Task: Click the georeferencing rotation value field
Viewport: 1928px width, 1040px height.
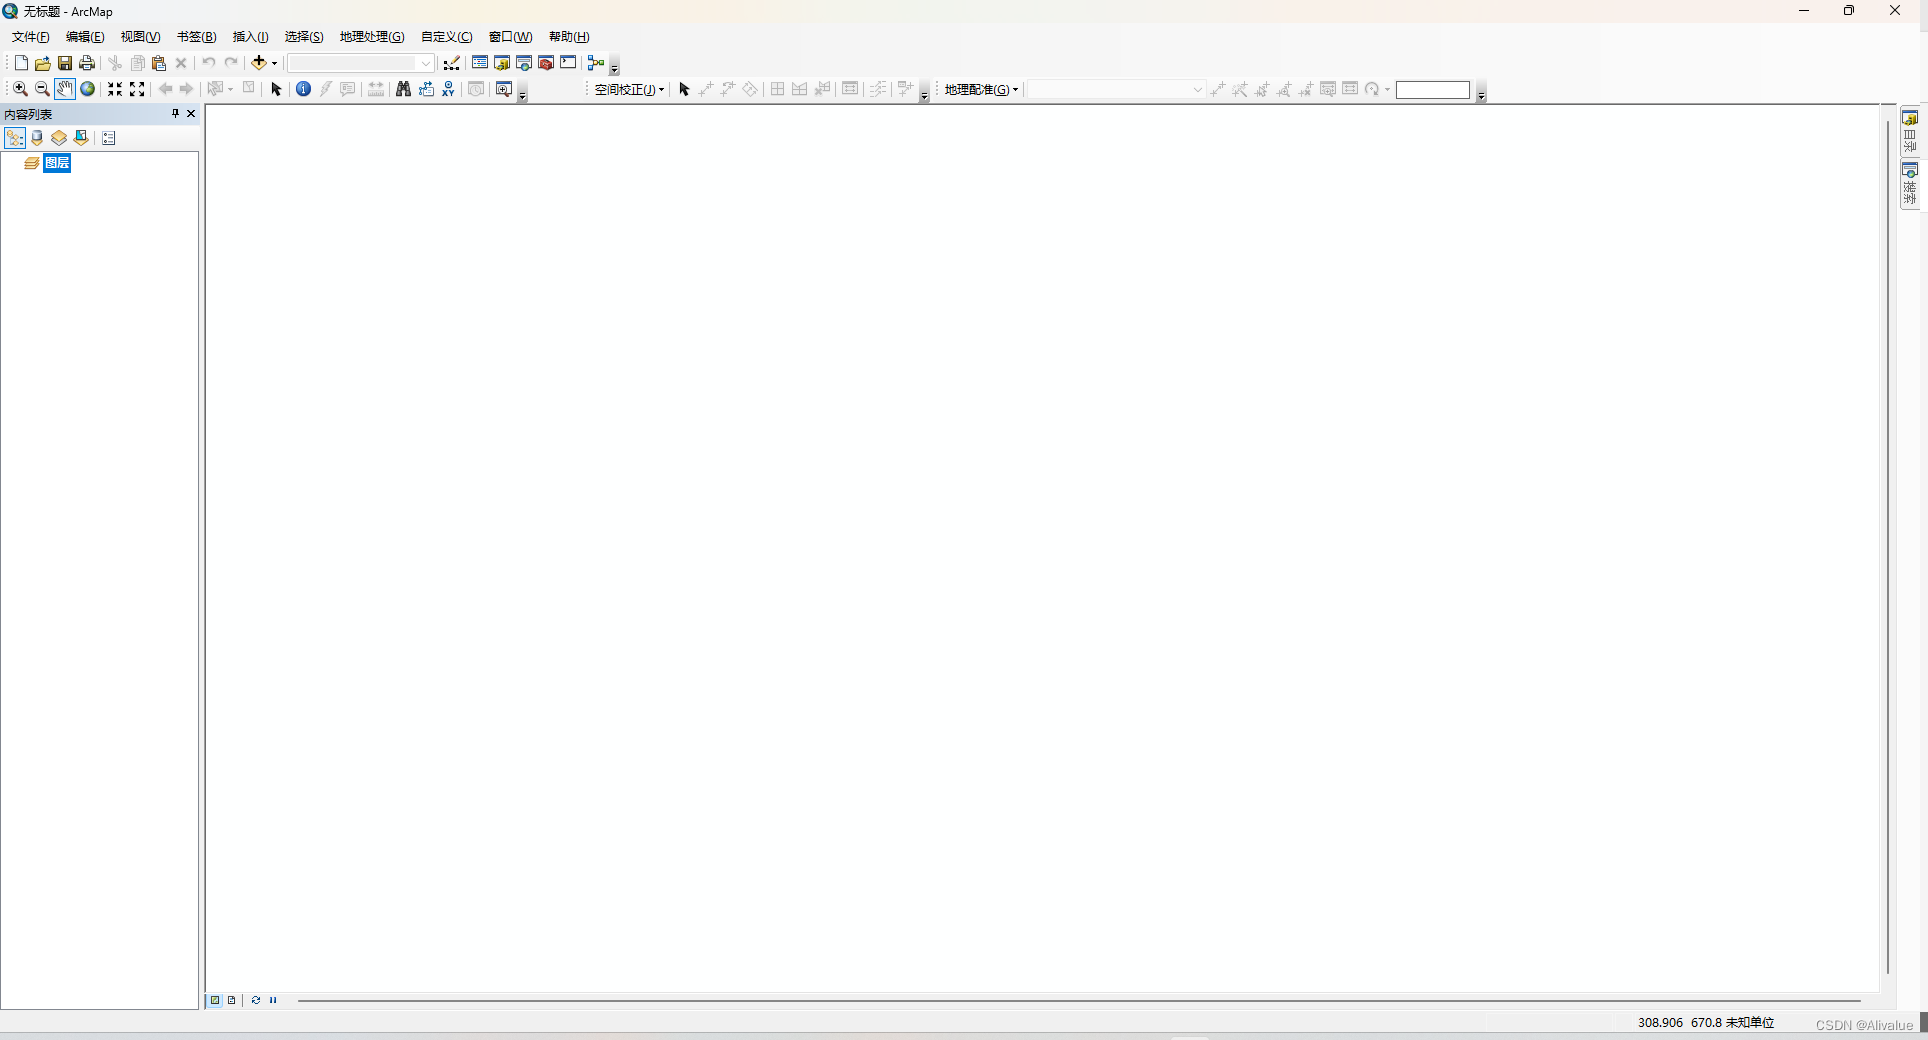Action: point(1432,90)
